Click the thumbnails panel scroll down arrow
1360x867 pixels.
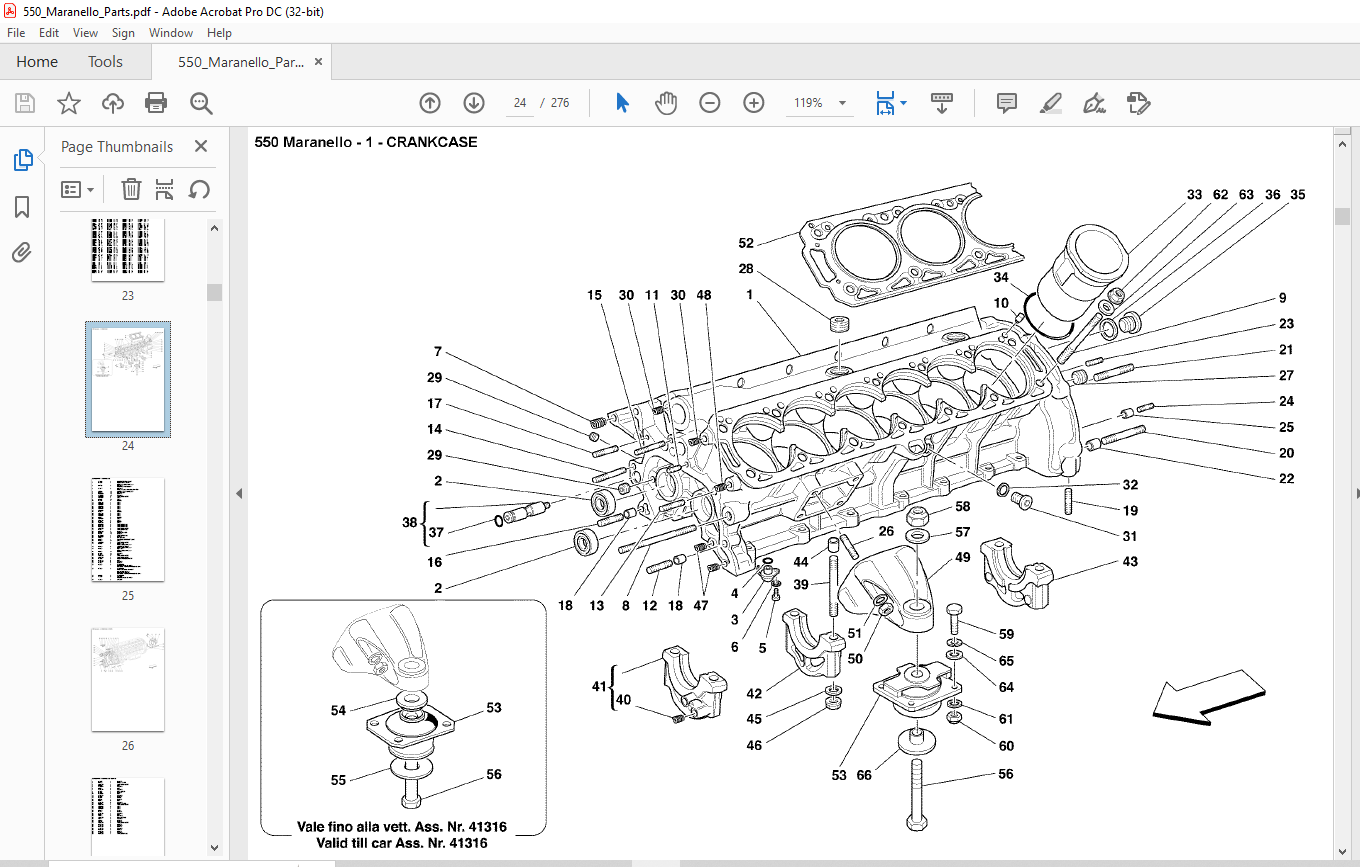215,848
